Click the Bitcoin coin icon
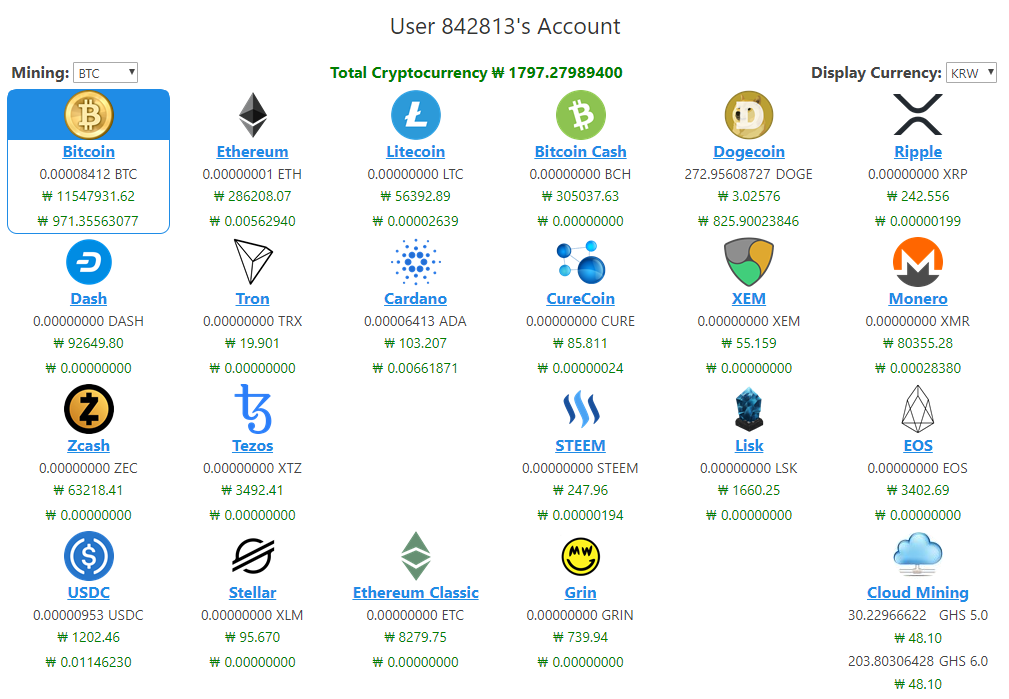Image resolution: width=1009 pixels, height=699 pixels. pyautogui.click(x=88, y=114)
